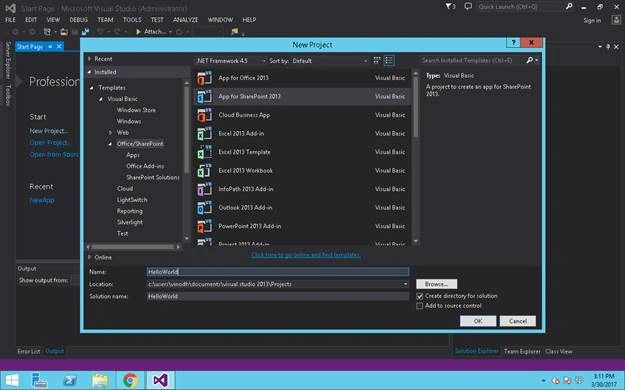This screenshot has width=625, height=390.
Task: Choose the InfoPath 2013 Add-in icon
Action: point(204,189)
